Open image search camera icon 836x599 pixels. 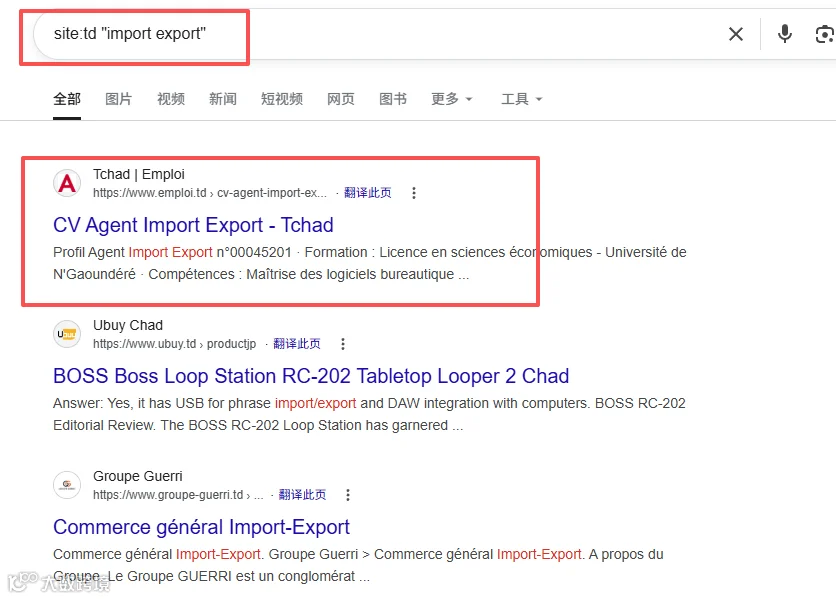825,35
